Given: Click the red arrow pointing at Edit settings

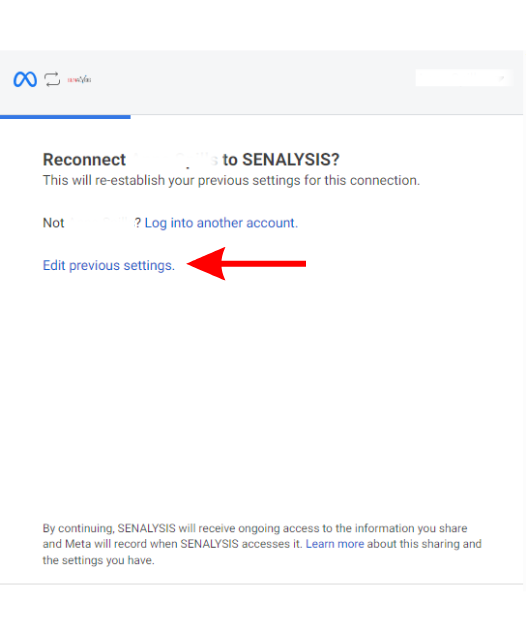Looking at the screenshot, I should click(x=246, y=264).
